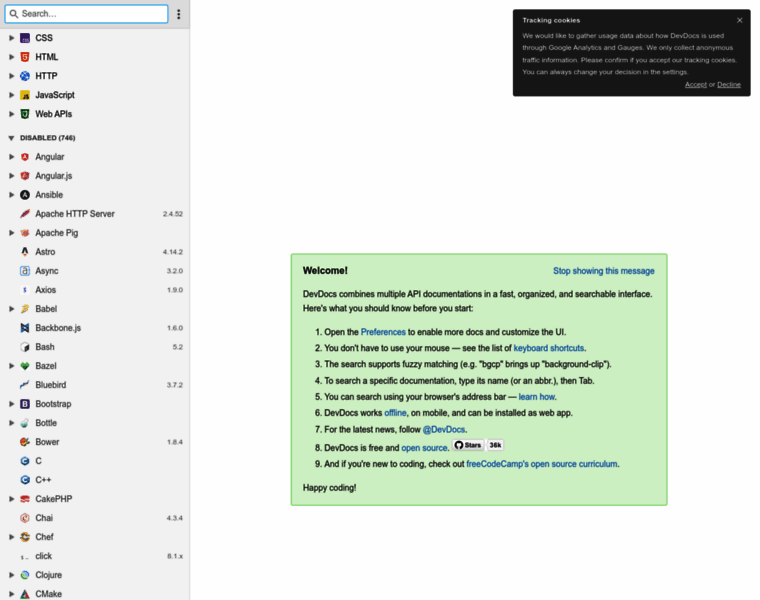Screen dimensions: 760x600
Task: Click the learn how link
Action: click(x=537, y=396)
